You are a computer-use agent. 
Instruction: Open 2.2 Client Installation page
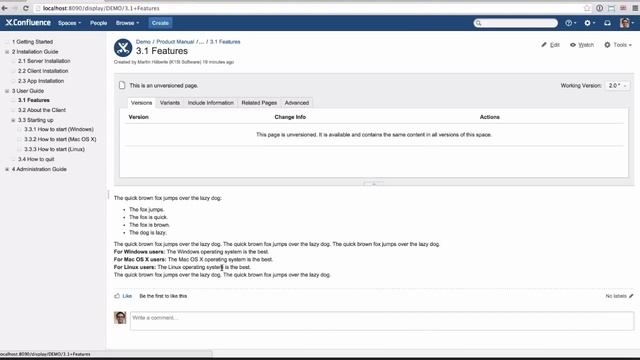(43, 71)
